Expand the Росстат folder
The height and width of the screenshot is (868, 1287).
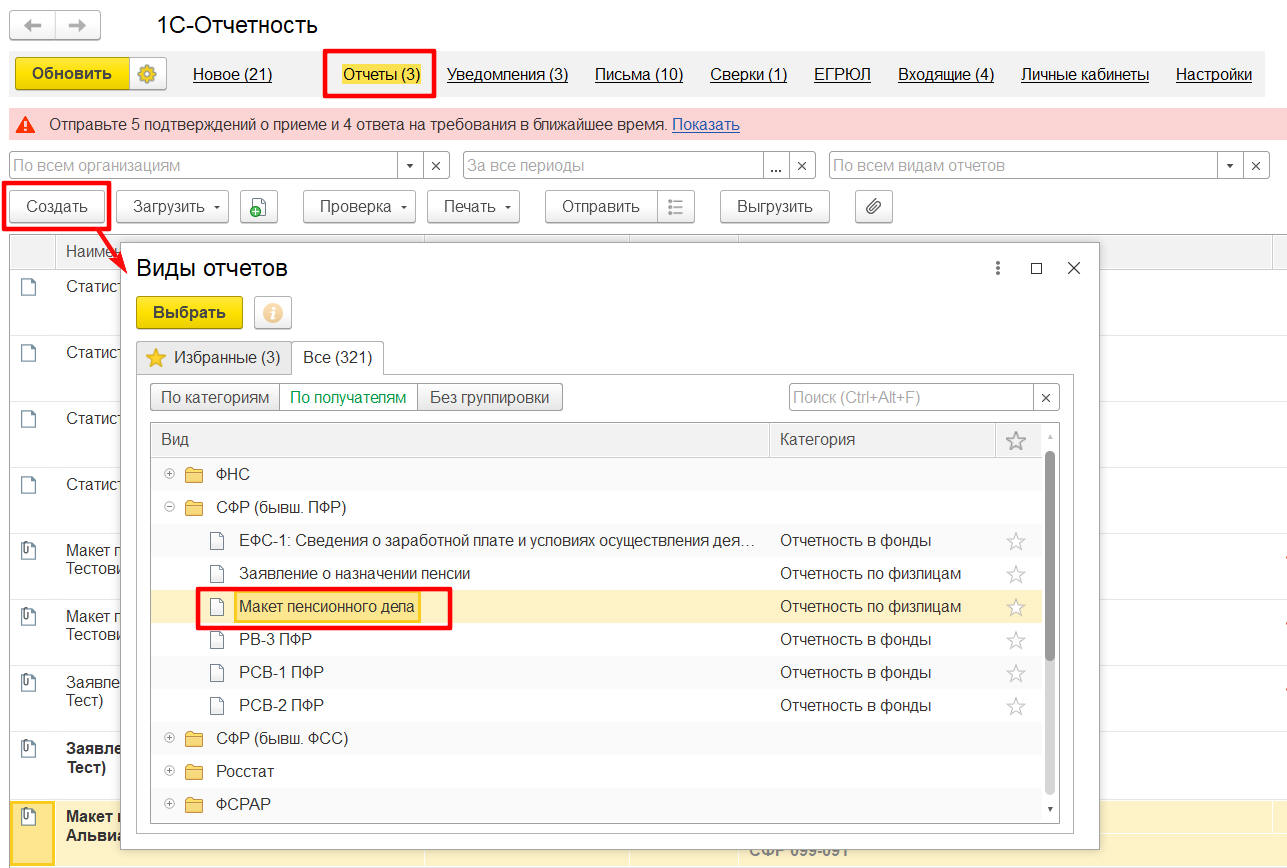tap(169, 771)
